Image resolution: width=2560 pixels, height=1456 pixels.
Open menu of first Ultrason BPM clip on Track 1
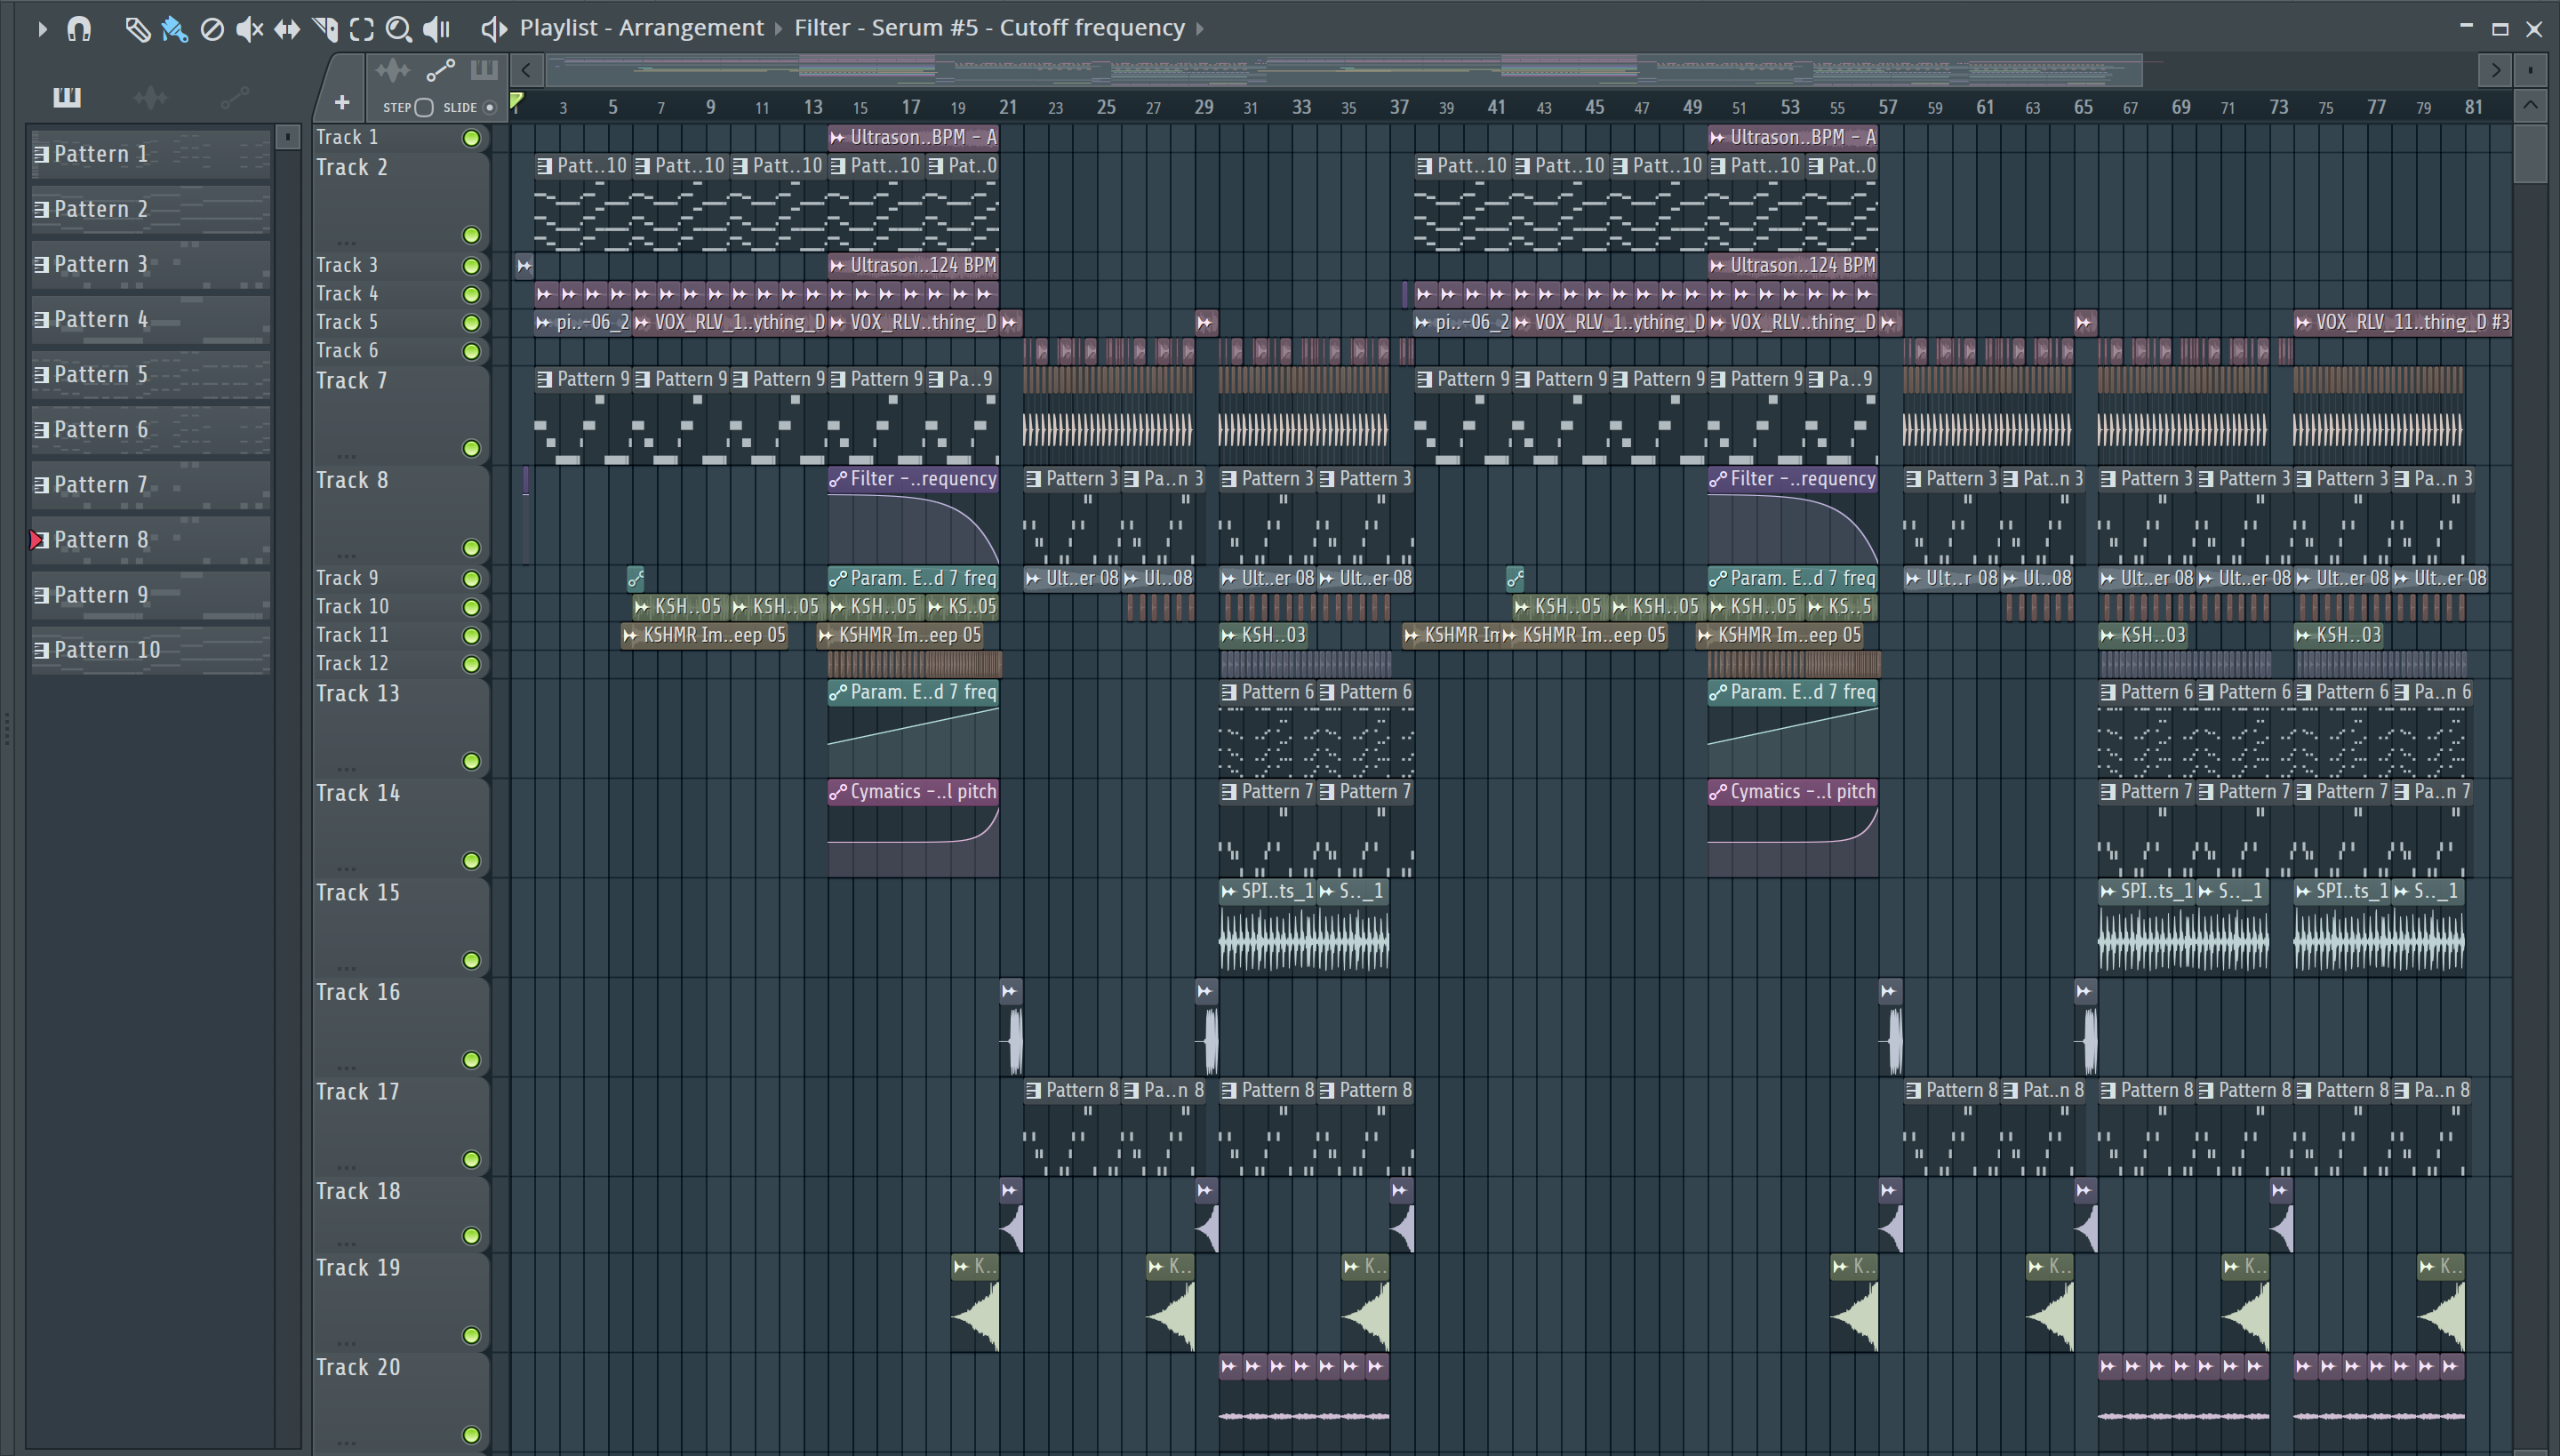coord(838,138)
